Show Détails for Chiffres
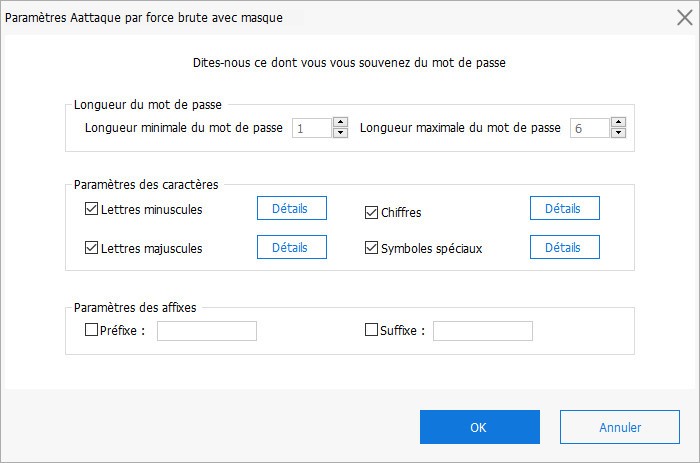 [x=564, y=208]
